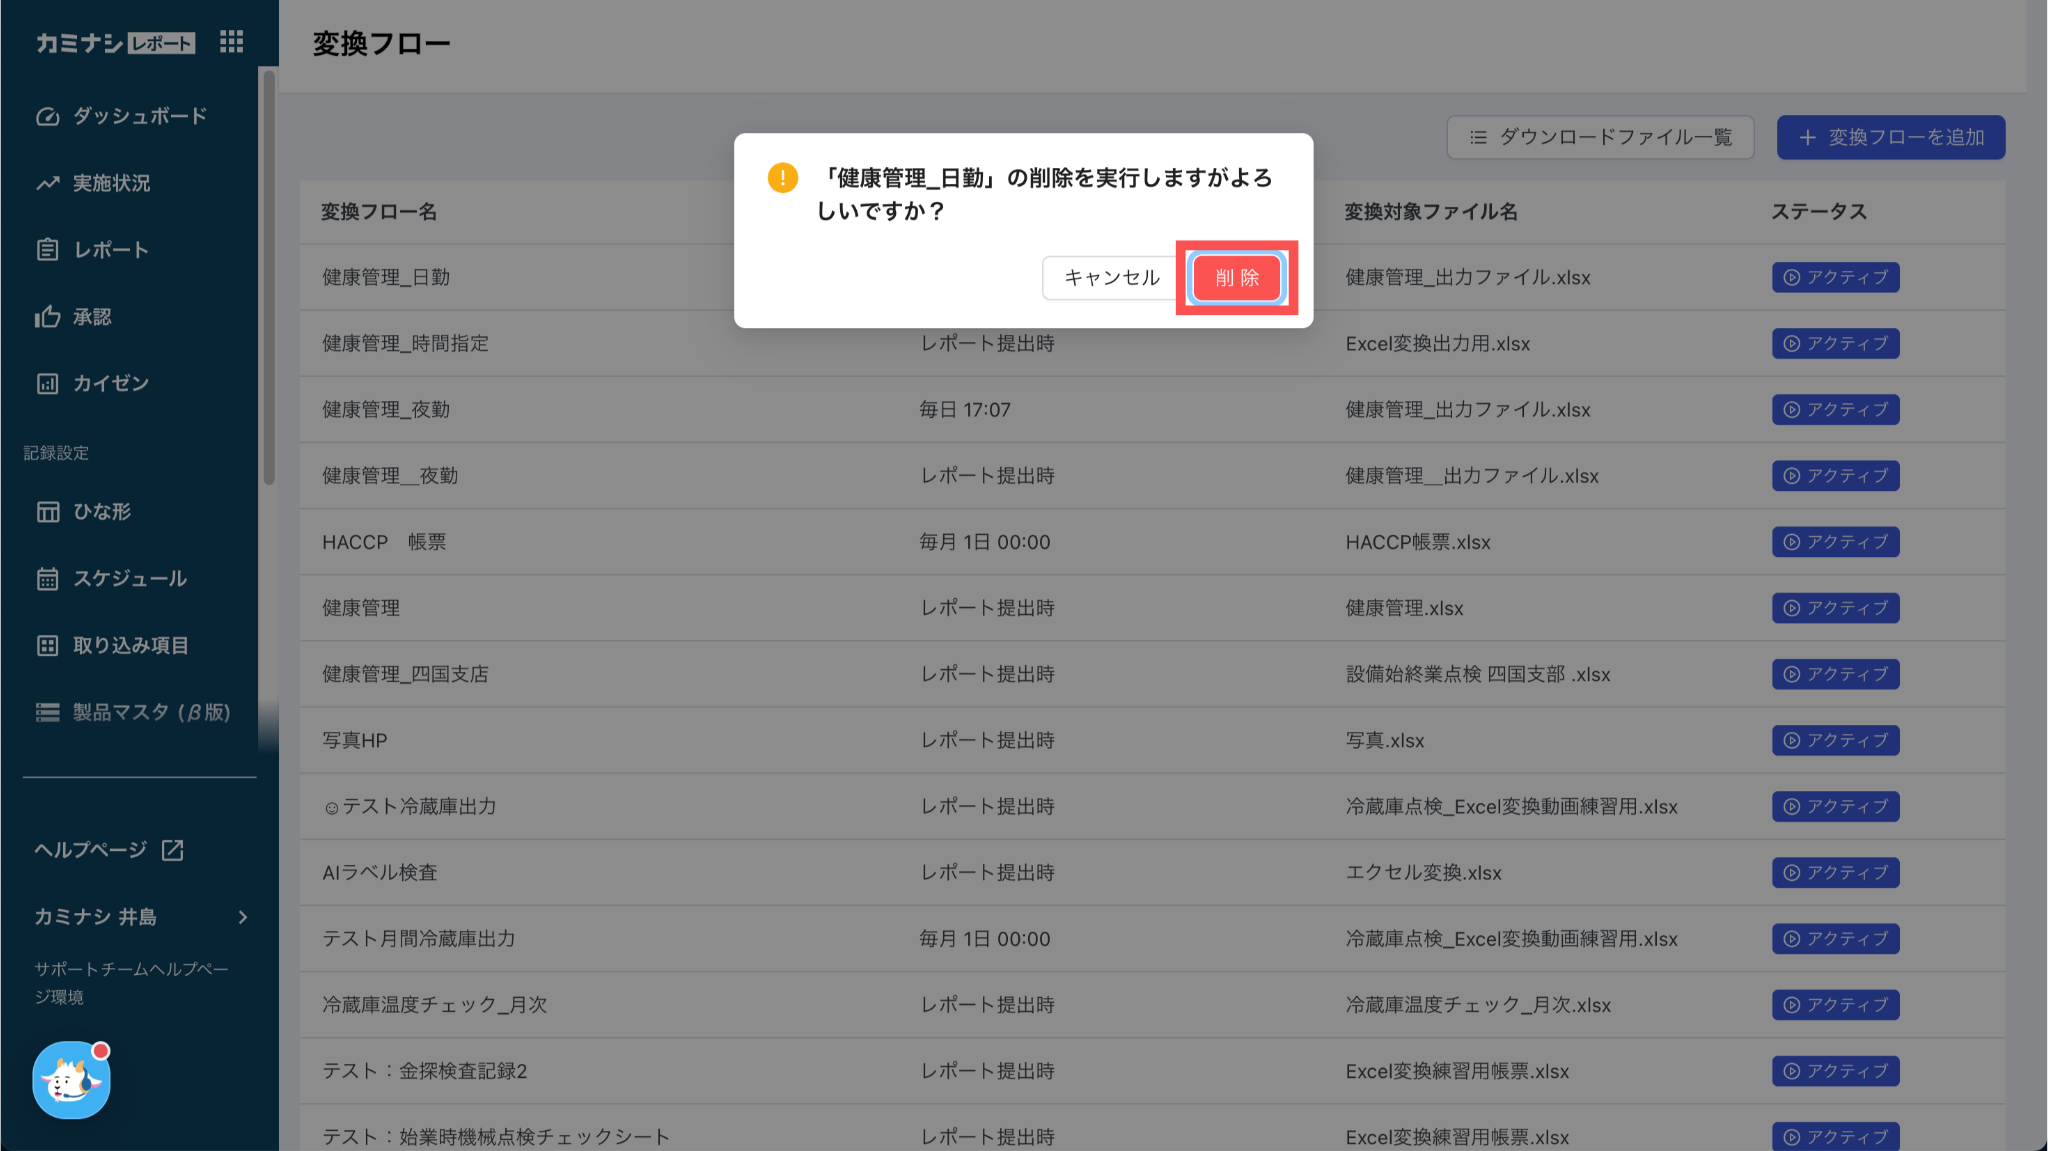Image resolution: width=2048 pixels, height=1151 pixels.
Task: Open the スケジュール sidebar item
Action: pyautogui.click(x=129, y=578)
